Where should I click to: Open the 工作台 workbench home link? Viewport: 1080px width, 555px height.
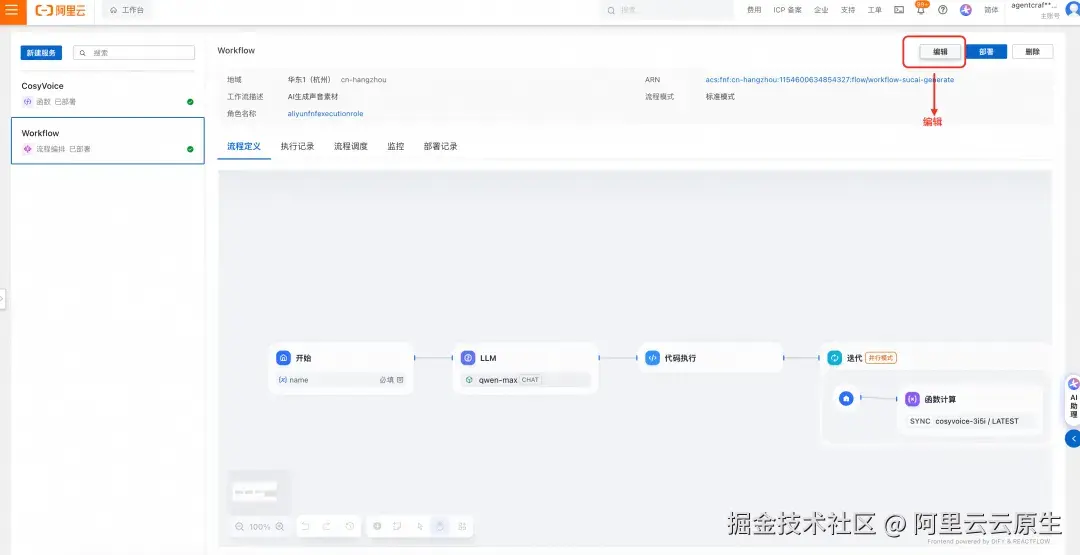pyautogui.click(x=127, y=10)
